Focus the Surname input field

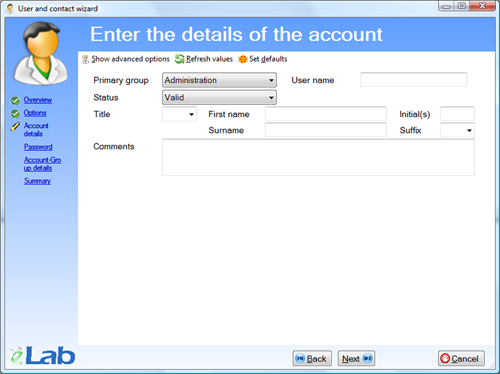tap(326, 130)
